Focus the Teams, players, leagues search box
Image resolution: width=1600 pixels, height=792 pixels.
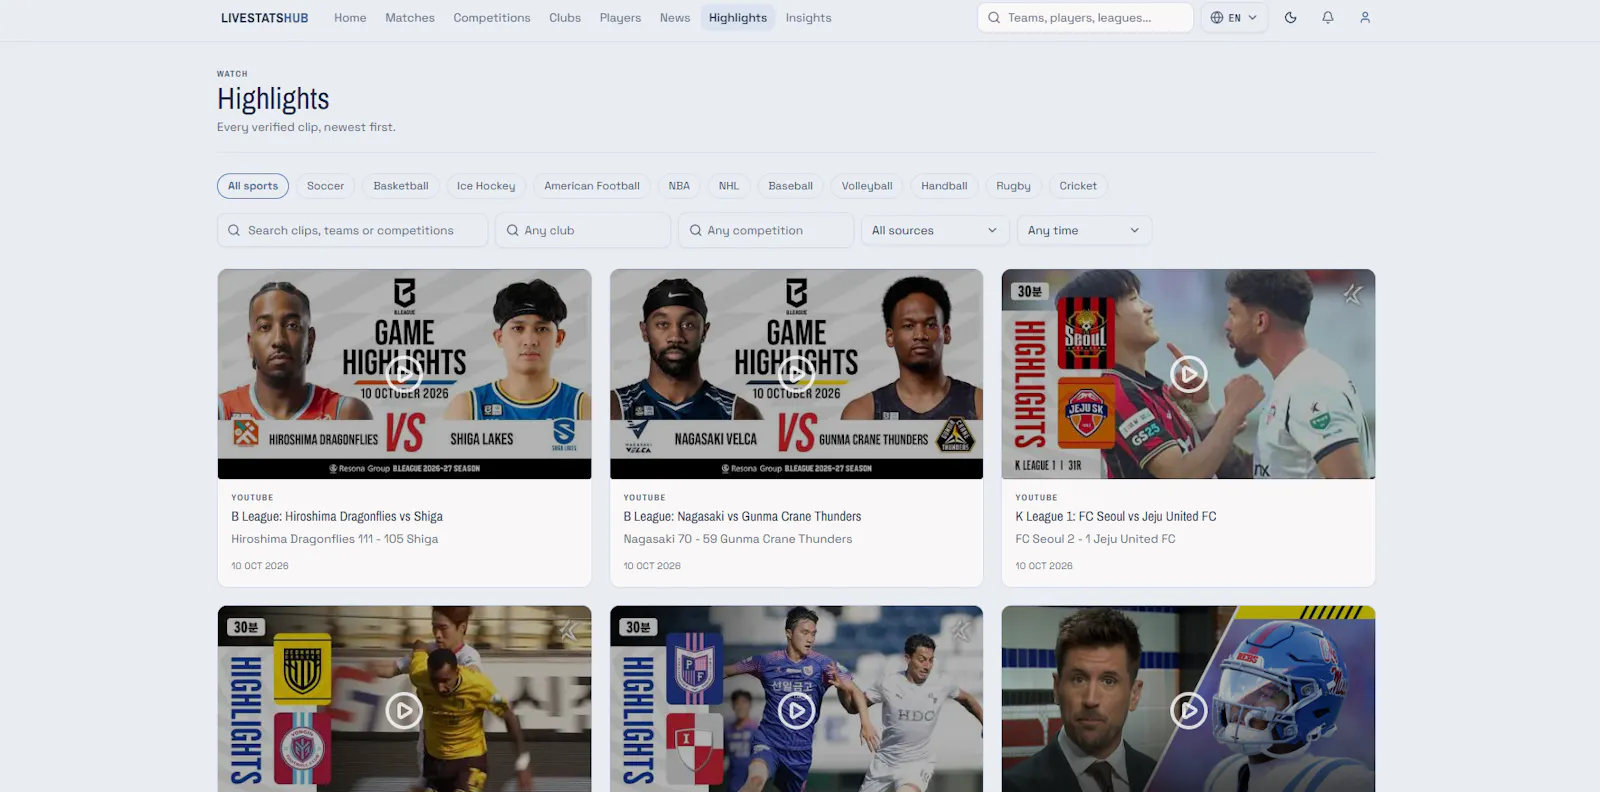[1085, 18]
